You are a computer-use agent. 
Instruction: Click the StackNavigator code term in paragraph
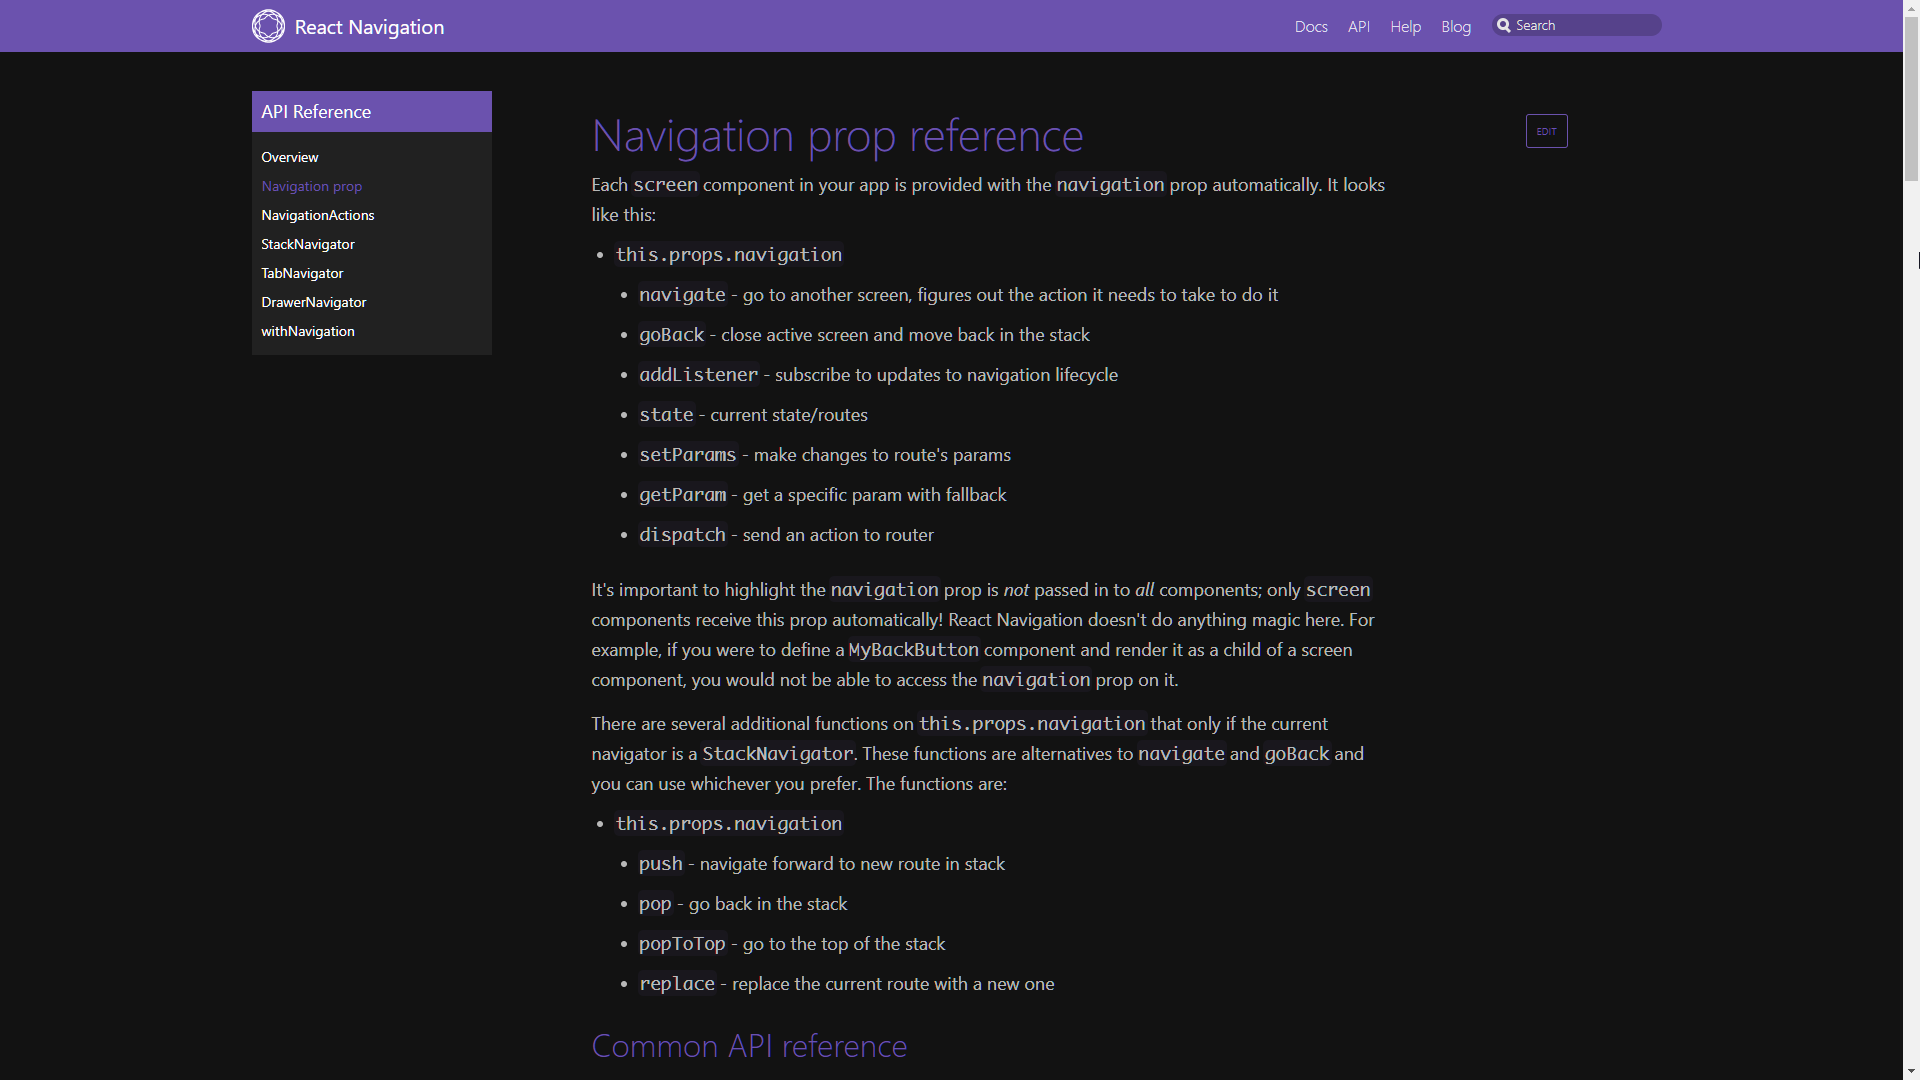coord(778,754)
